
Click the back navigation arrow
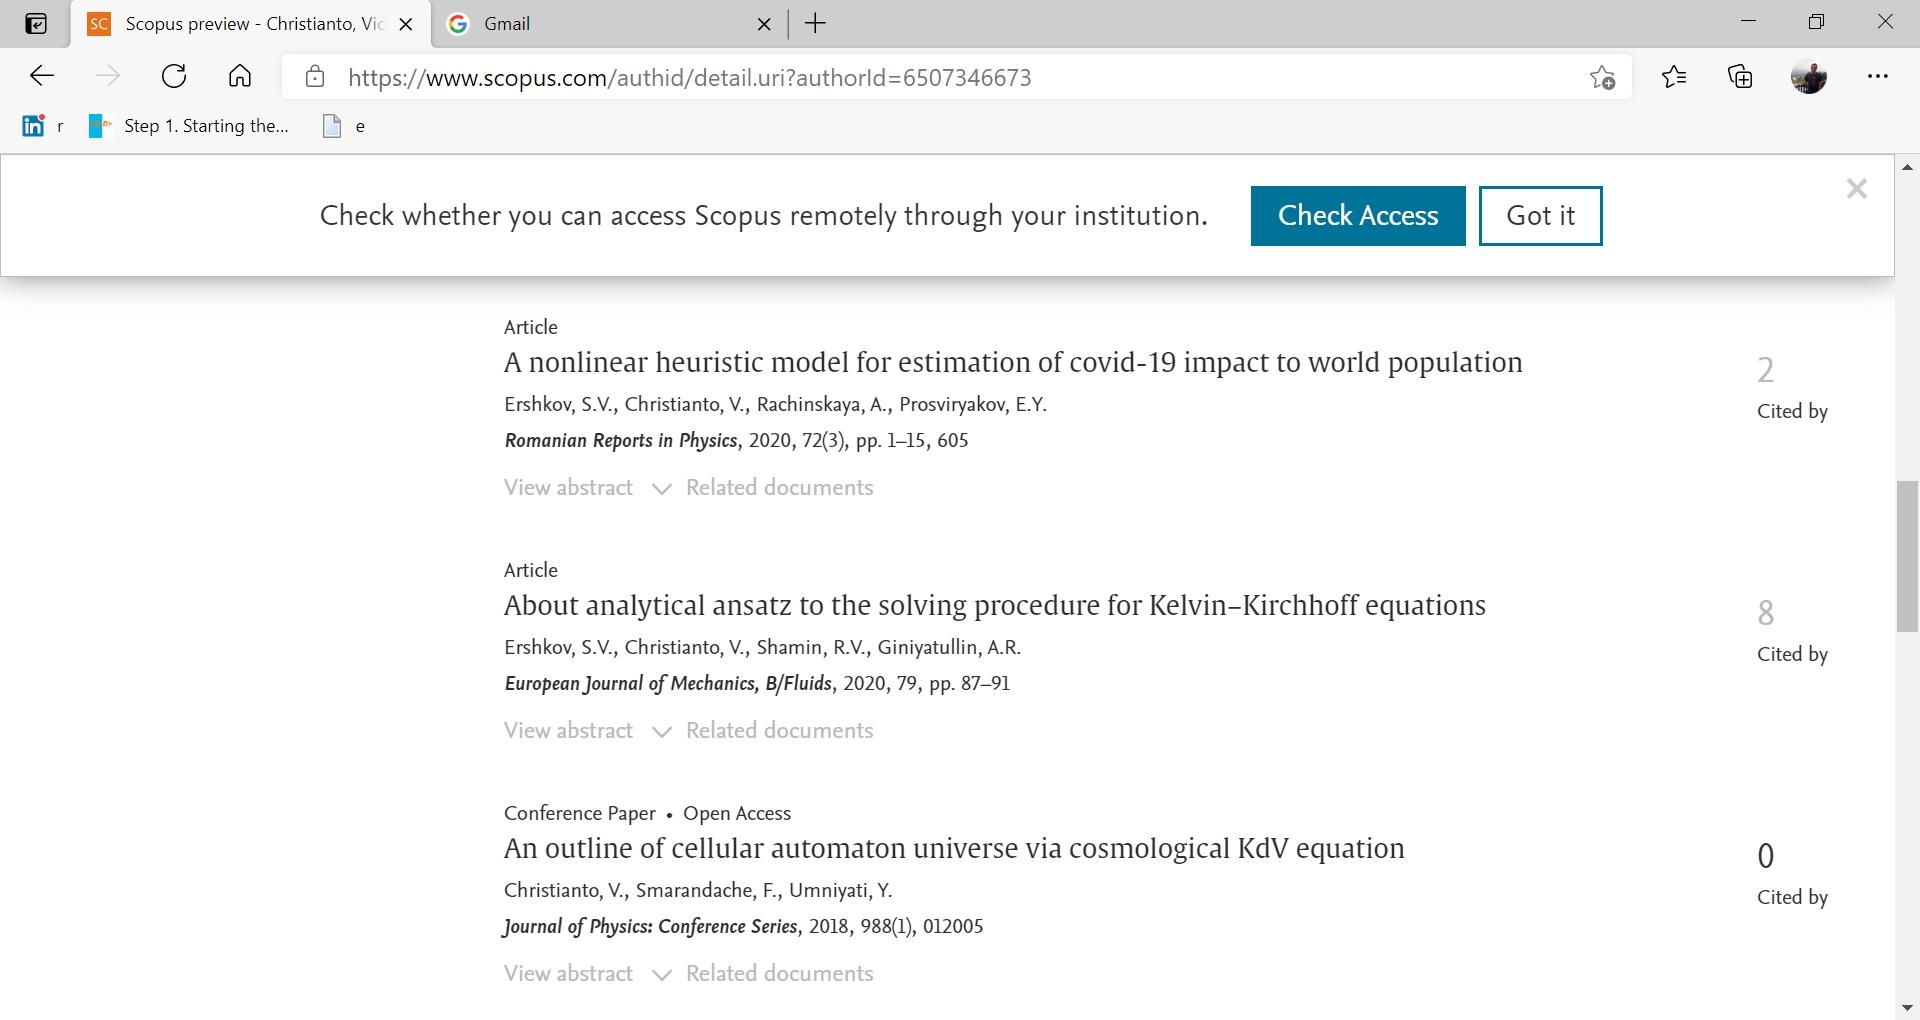(x=42, y=76)
